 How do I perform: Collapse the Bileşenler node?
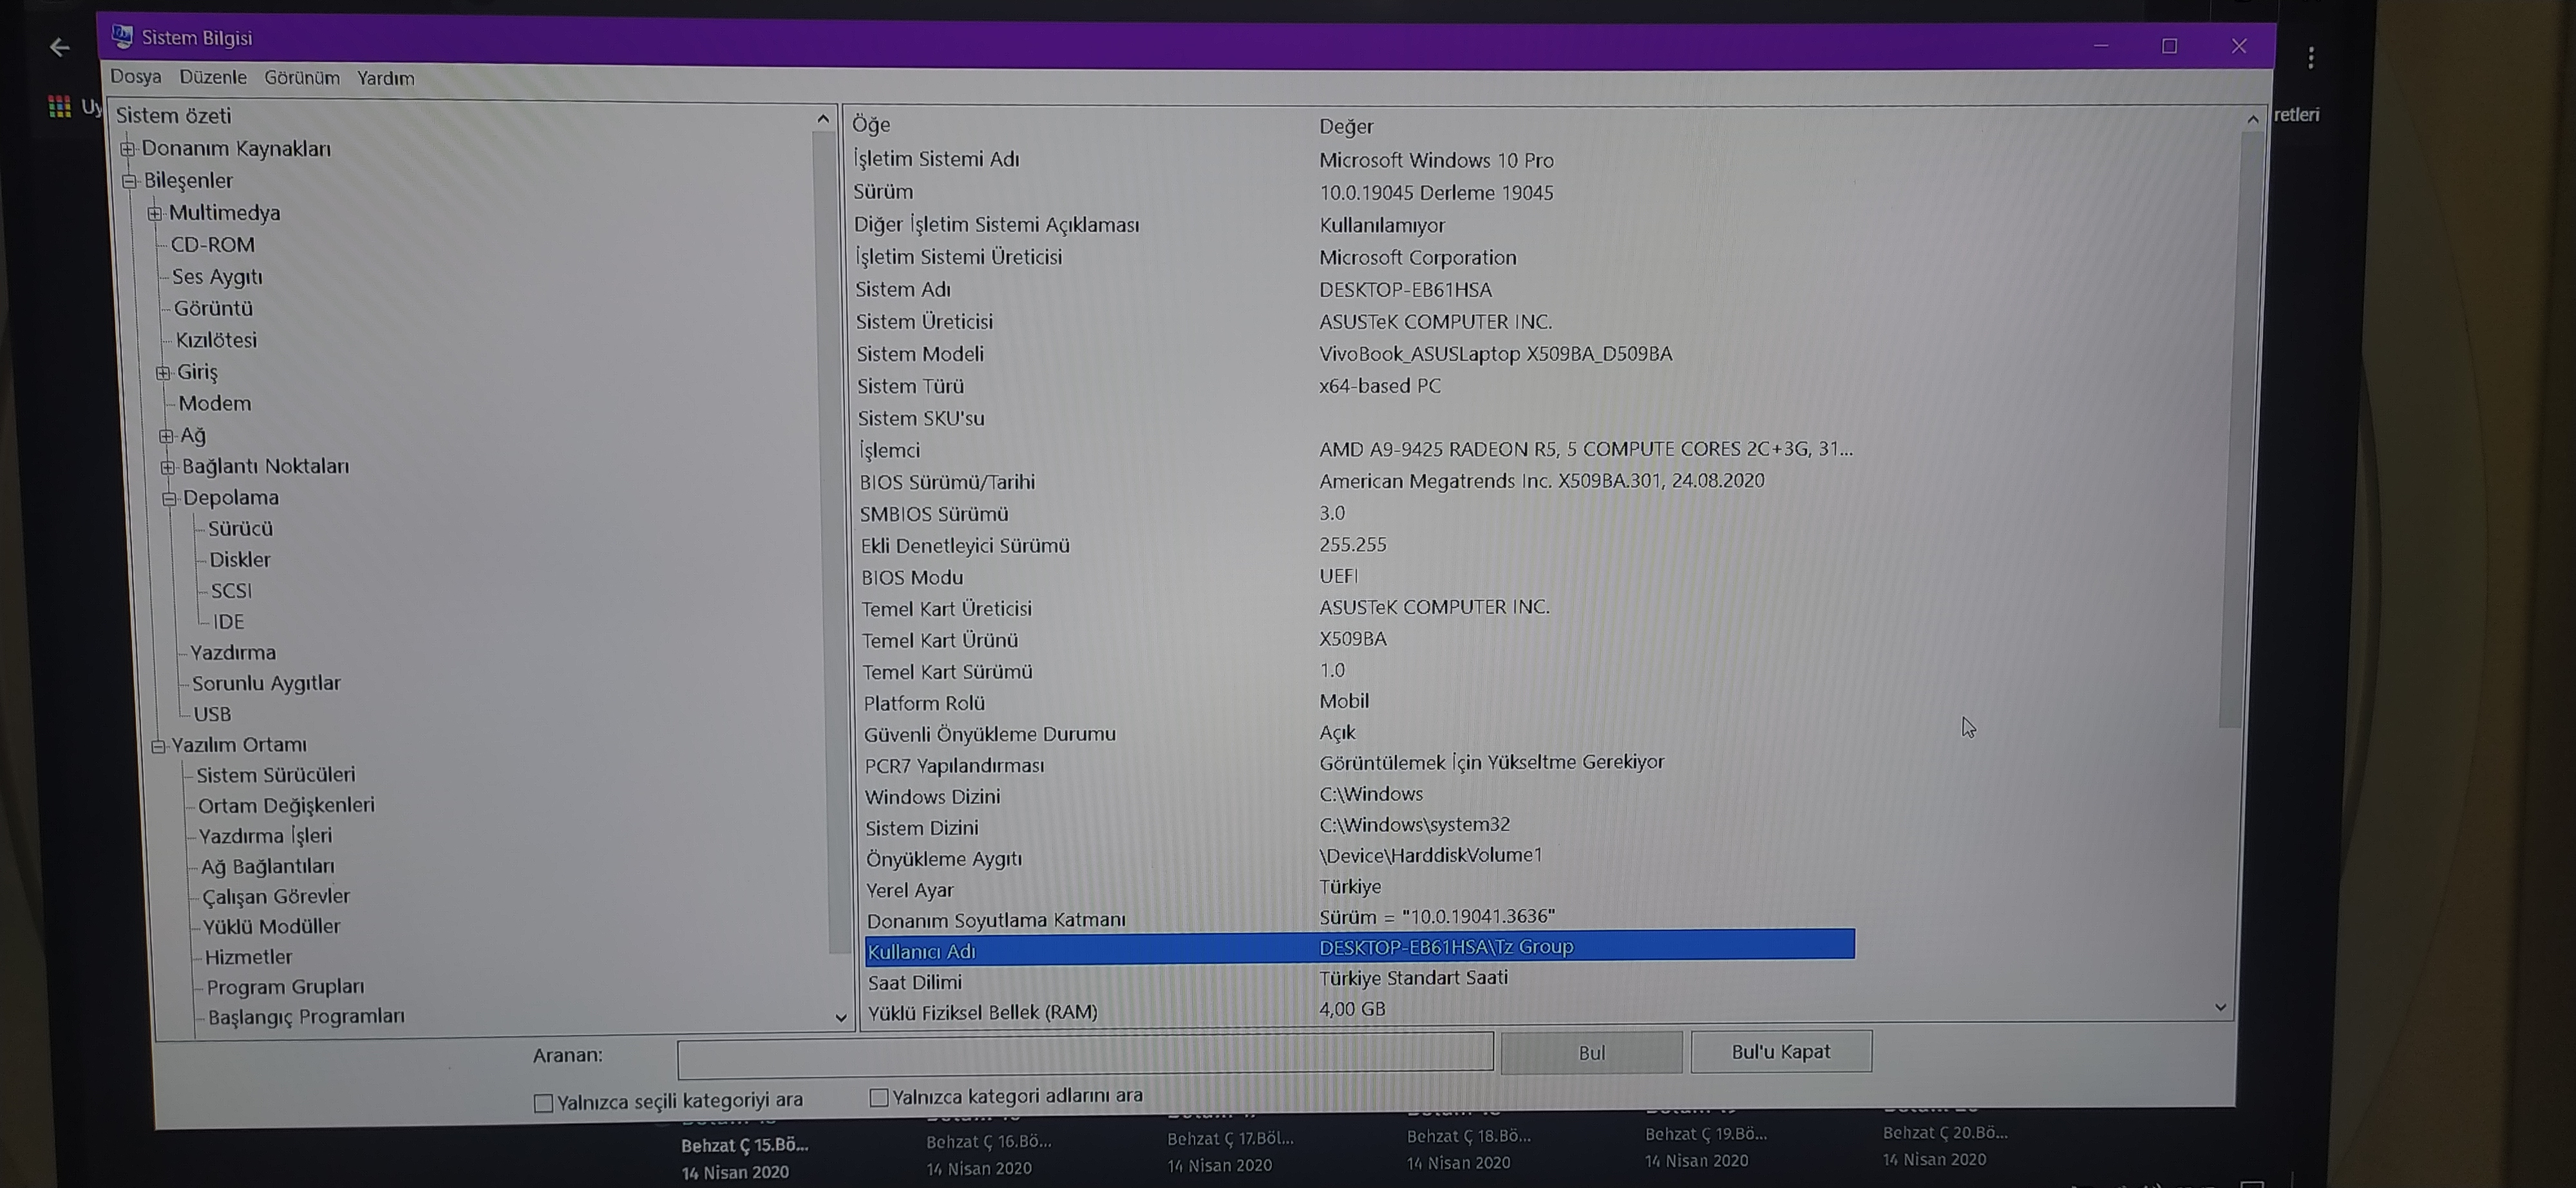pos(129,181)
